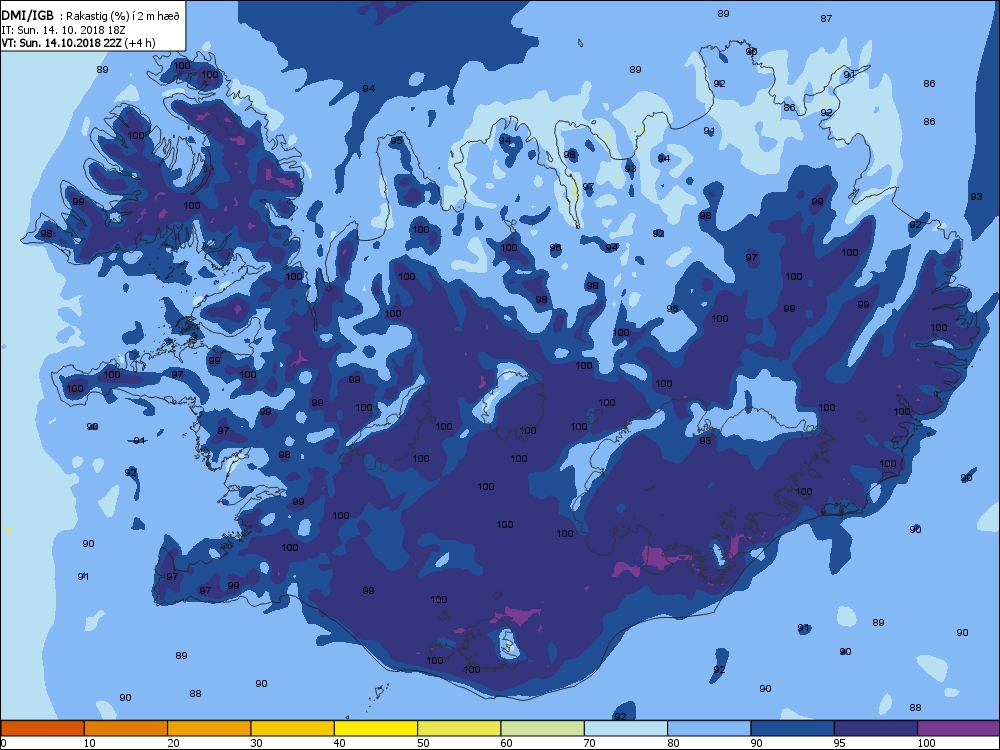Click the '70' label under the color bar
This screenshot has height=750, width=1000.
[590, 743]
